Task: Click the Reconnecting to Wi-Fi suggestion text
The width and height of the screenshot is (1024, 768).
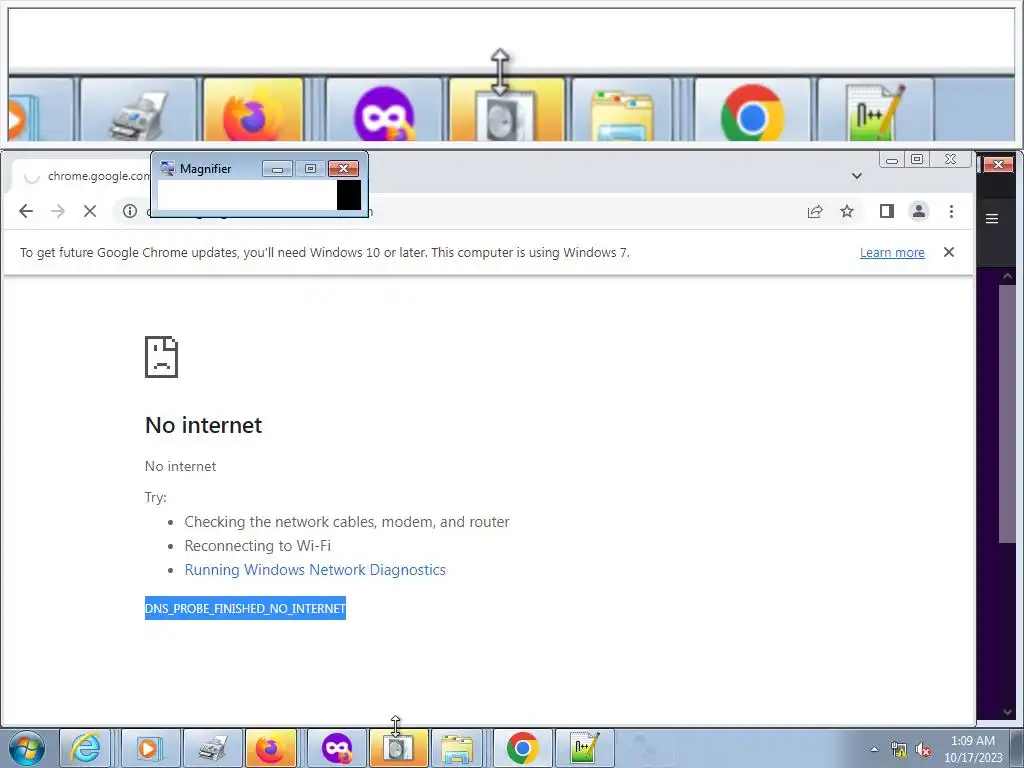Action: pos(257,546)
